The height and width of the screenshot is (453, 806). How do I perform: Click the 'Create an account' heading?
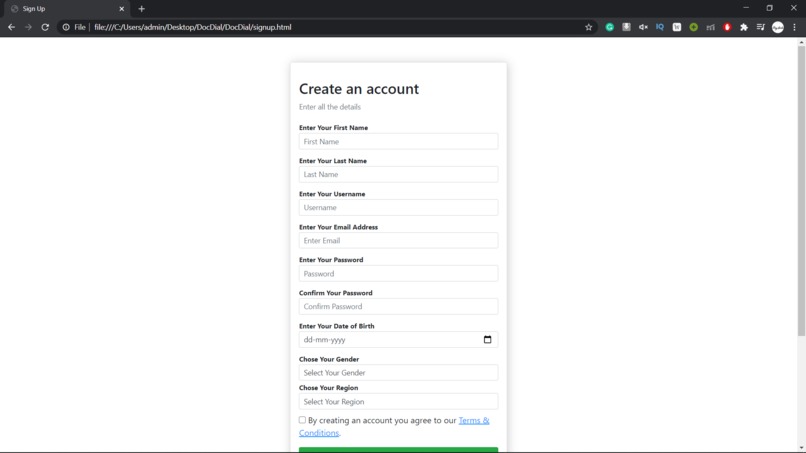[x=359, y=89]
